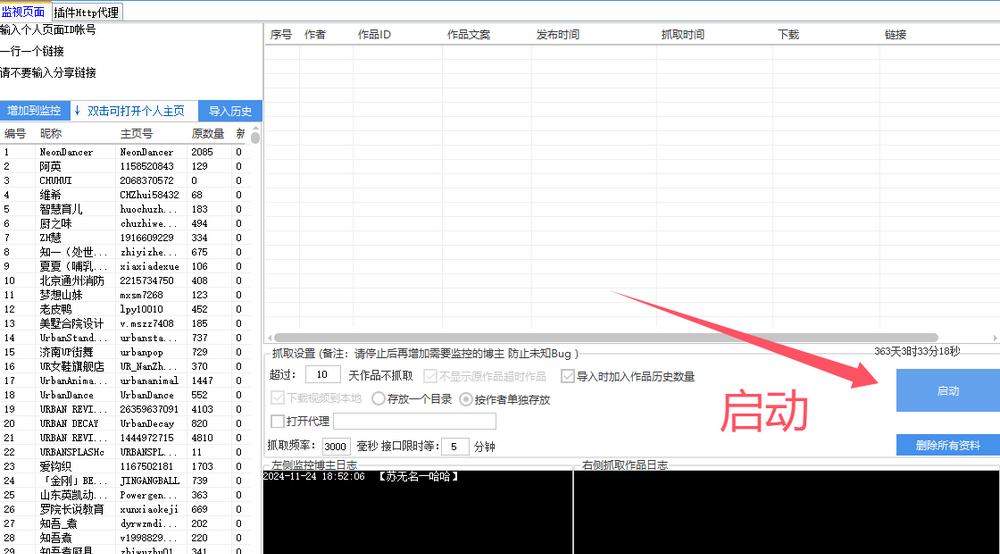Toggle the 打开代理 checkbox
Screen dimensions: 1000x554
pyautogui.click(x=277, y=421)
